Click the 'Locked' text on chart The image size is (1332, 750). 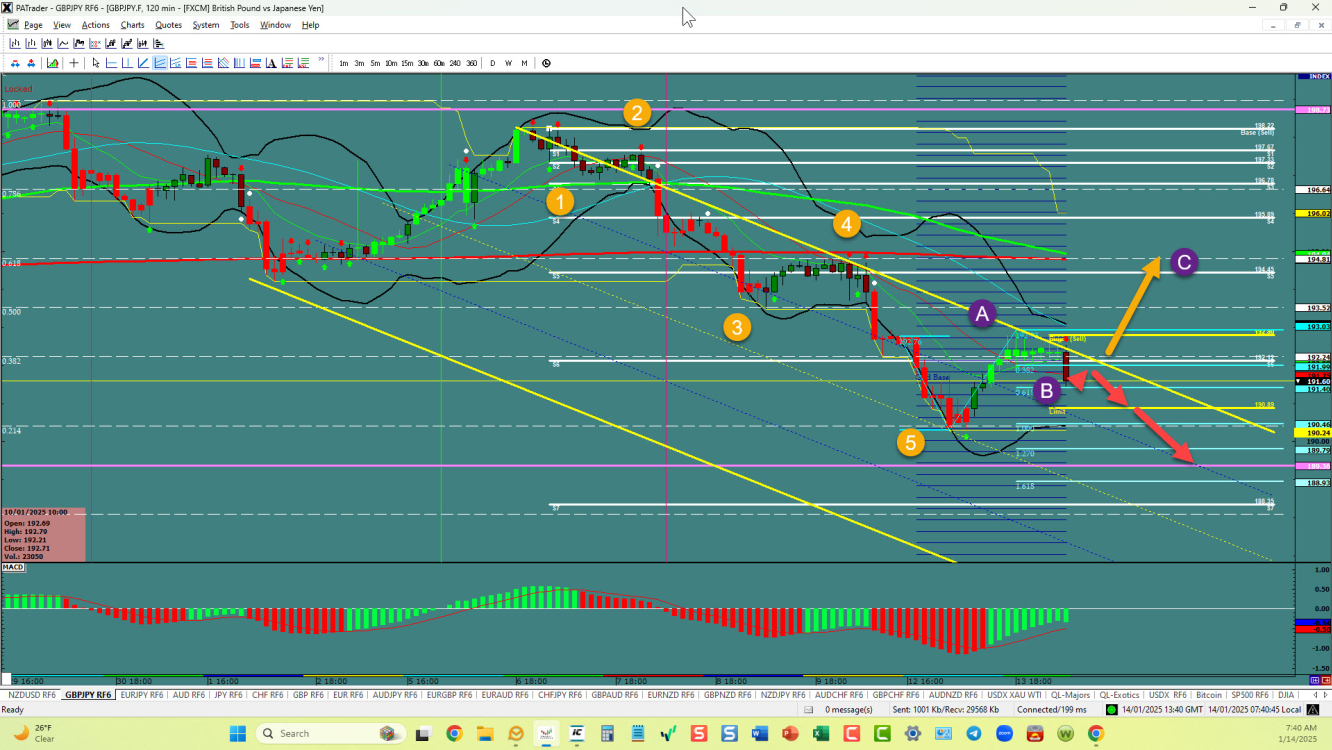[18, 89]
